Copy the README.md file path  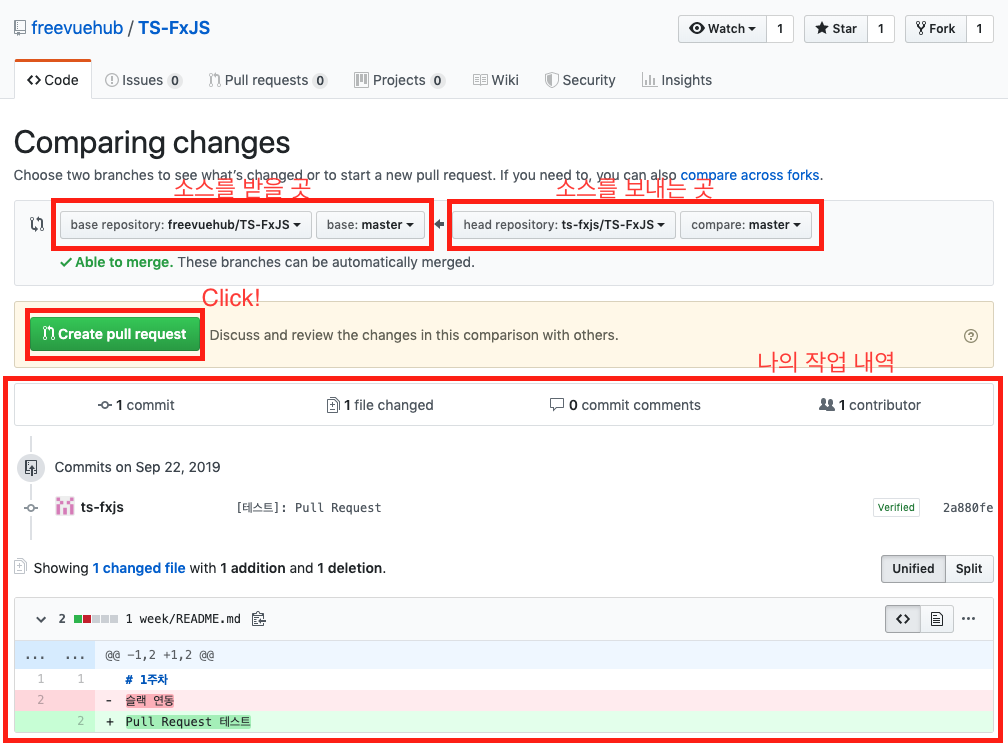(258, 619)
